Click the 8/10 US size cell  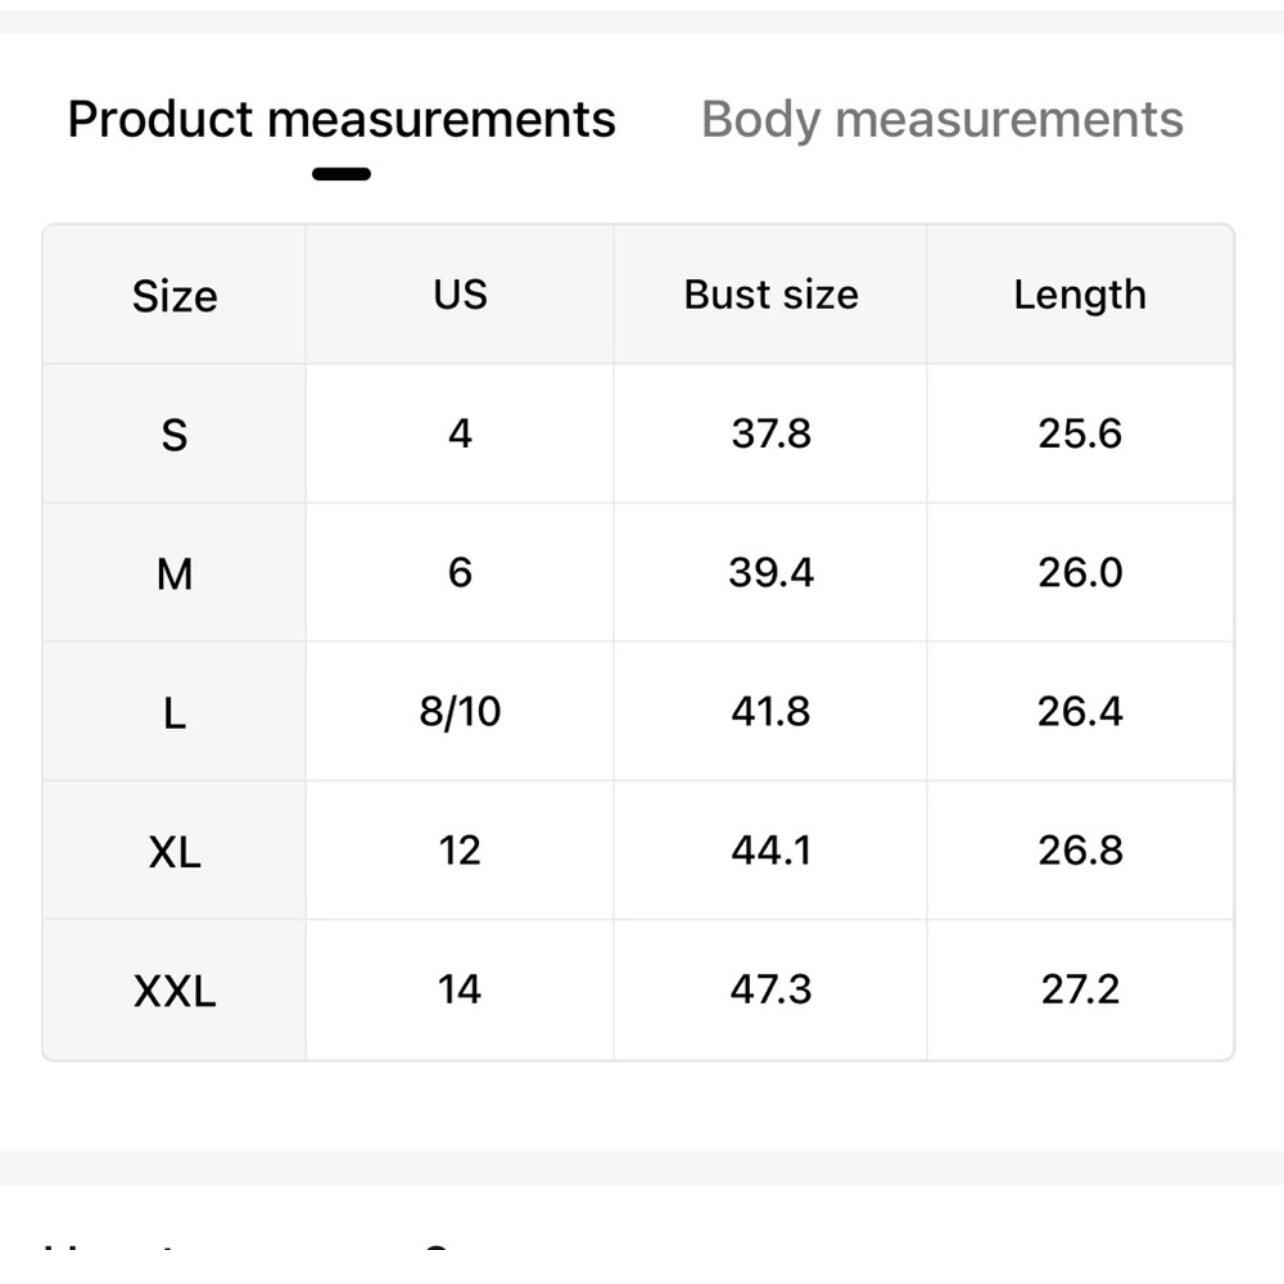[x=460, y=712]
